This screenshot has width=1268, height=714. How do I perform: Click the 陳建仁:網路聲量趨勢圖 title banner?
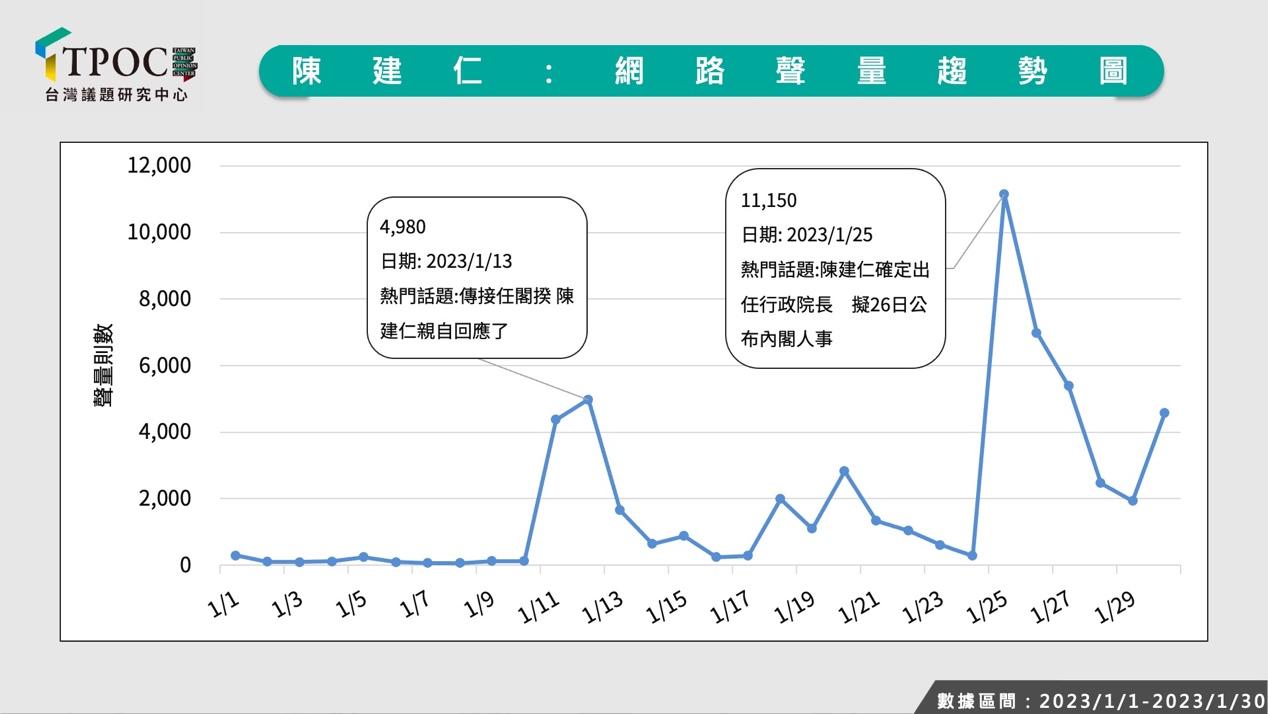[710, 71]
